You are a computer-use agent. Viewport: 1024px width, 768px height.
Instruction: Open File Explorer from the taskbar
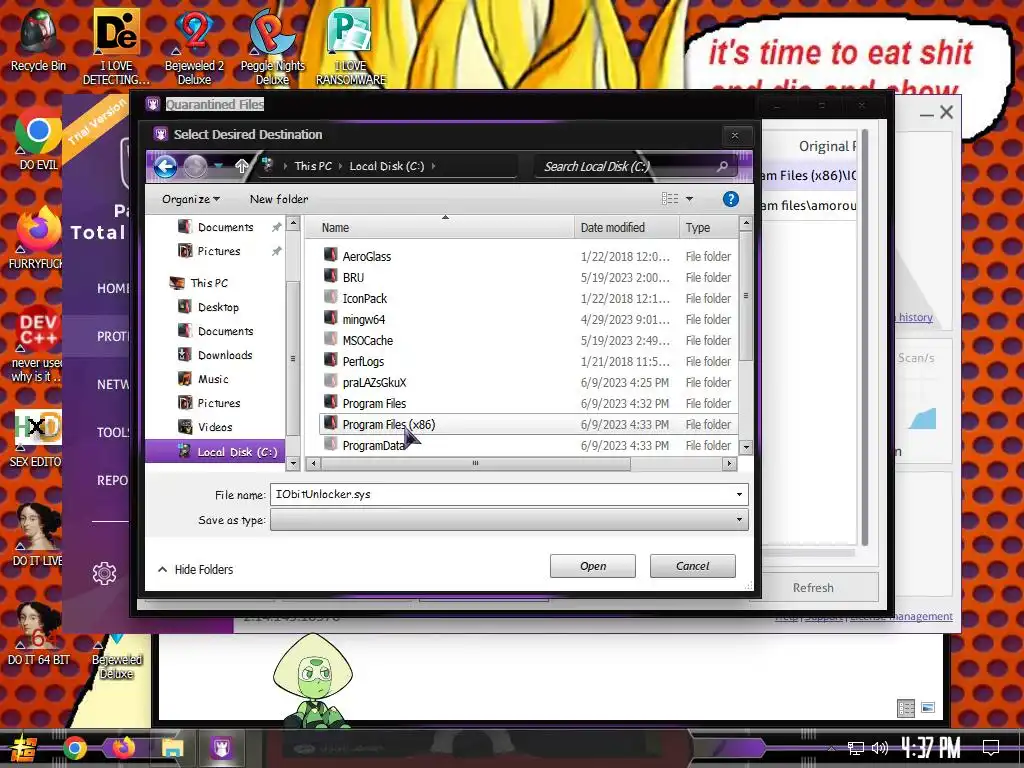click(x=172, y=748)
